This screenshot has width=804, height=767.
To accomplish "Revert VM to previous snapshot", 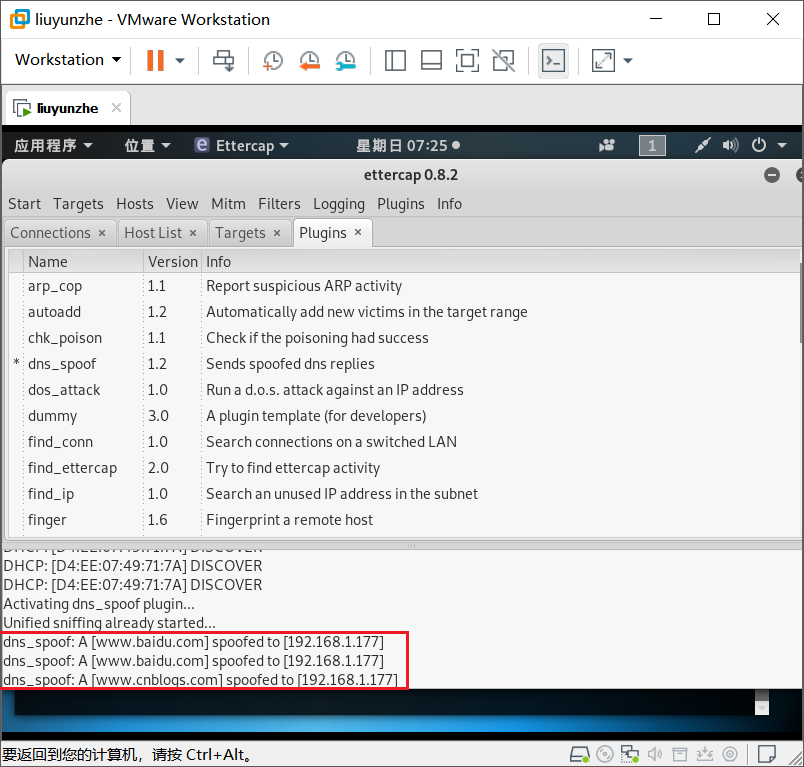I will click(x=309, y=60).
